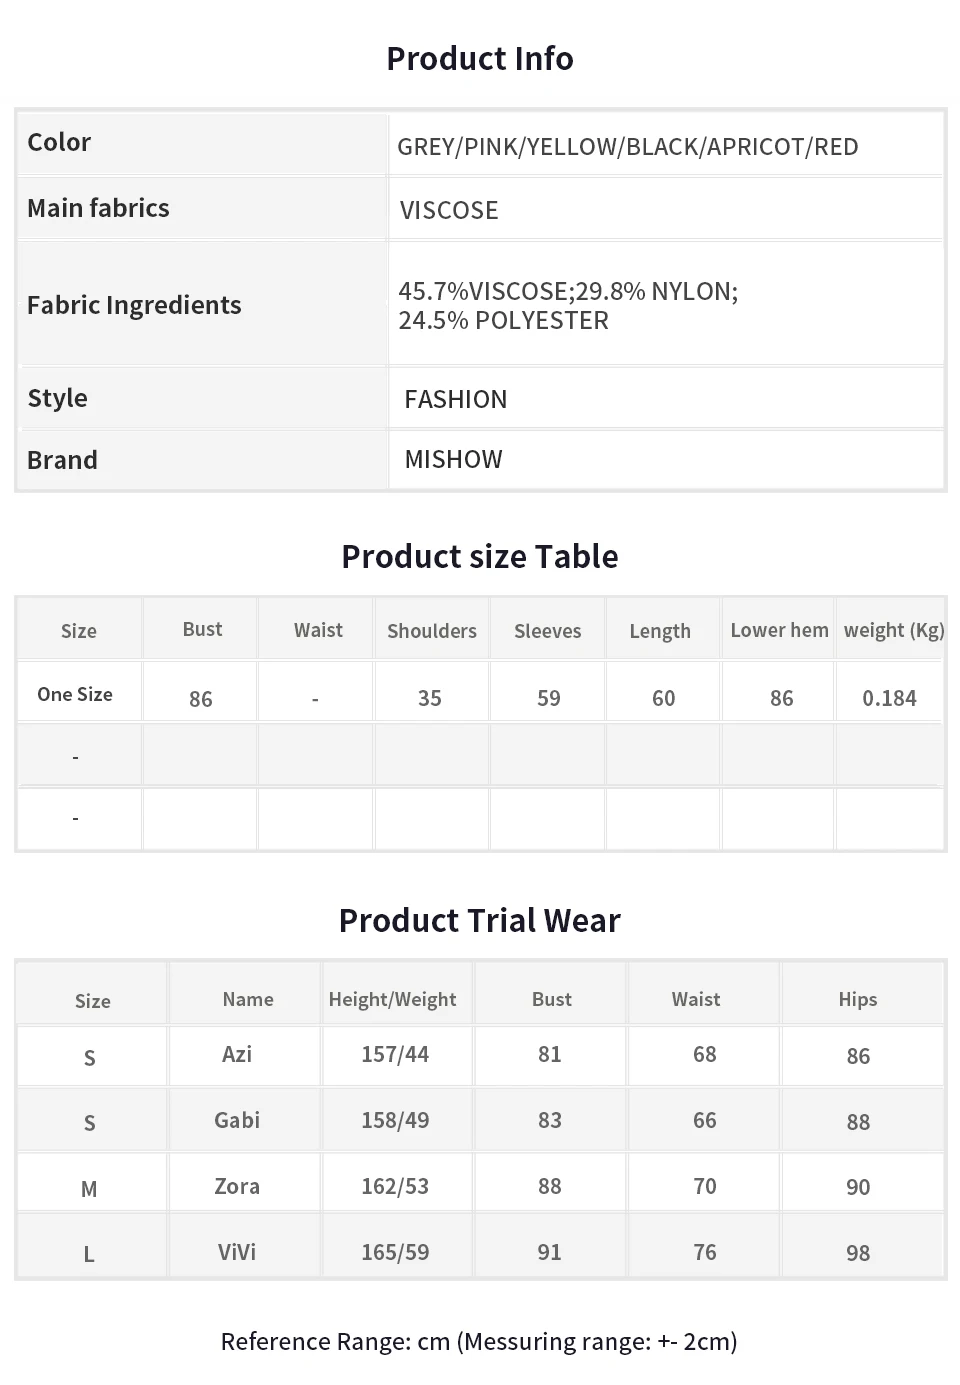
Task: Select Zora's 162/53 height/weight cell
Action: point(395,1186)
